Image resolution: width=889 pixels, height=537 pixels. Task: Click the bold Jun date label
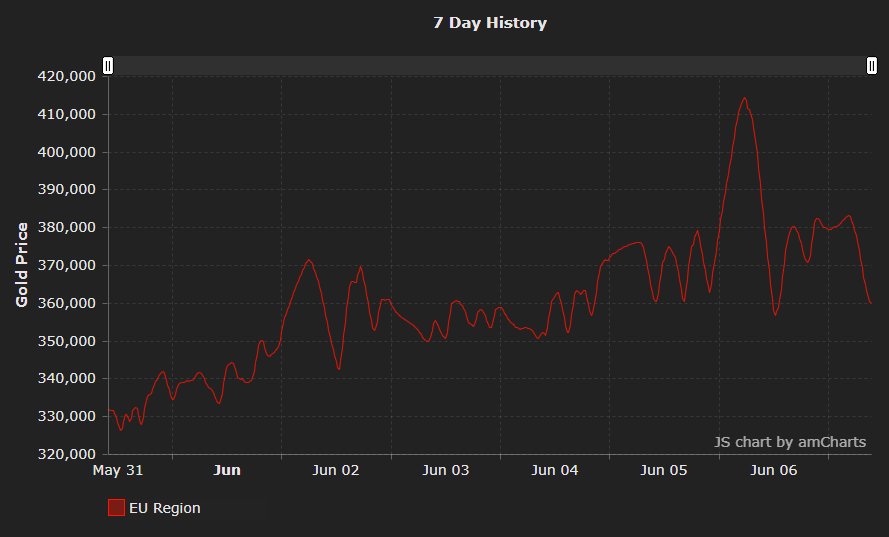pyautogui.click(x=227, y=470)
